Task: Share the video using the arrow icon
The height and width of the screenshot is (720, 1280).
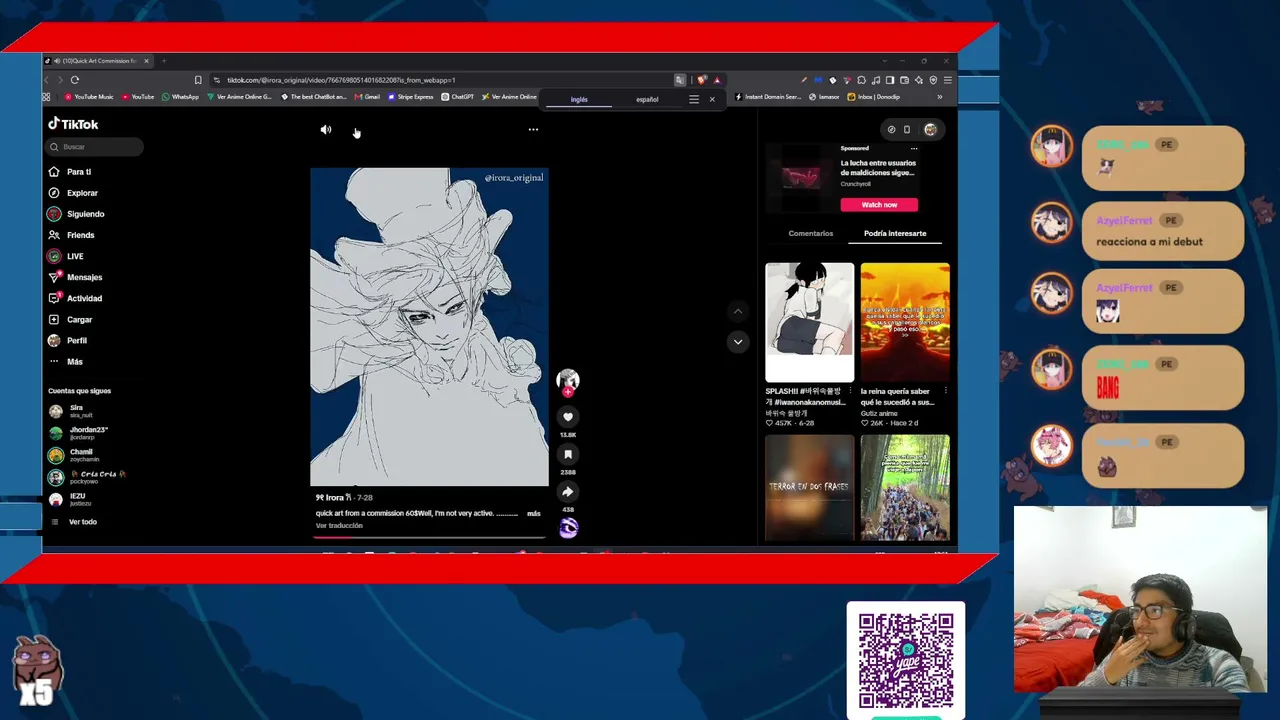Action: click(567, 491)
